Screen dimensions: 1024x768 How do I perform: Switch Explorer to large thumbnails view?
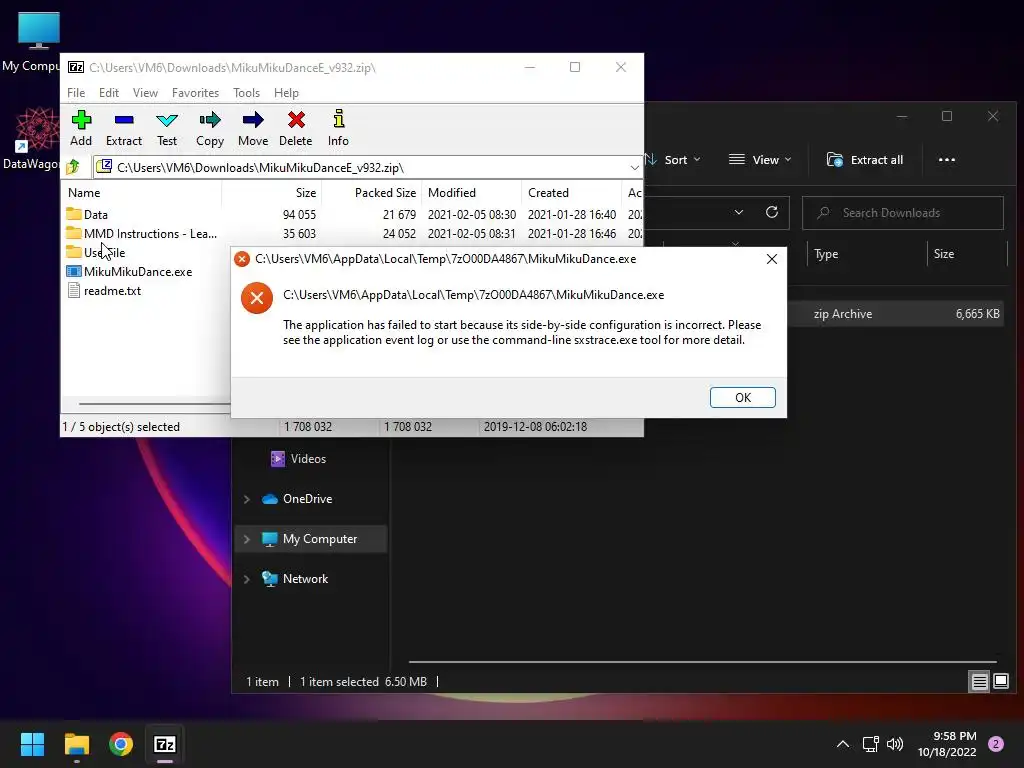pos(1001,682)
